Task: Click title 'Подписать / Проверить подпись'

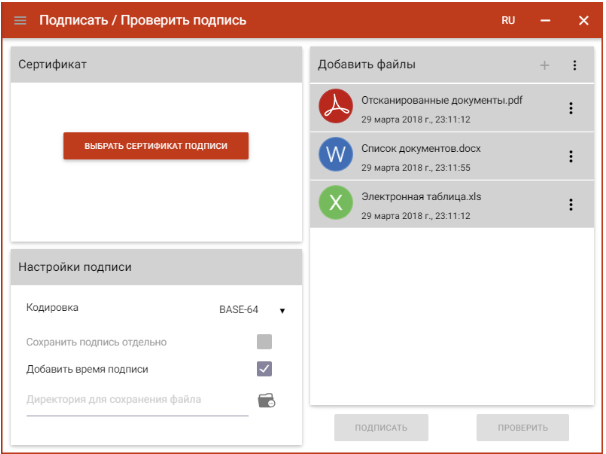Action: click(x=143, y=20)
